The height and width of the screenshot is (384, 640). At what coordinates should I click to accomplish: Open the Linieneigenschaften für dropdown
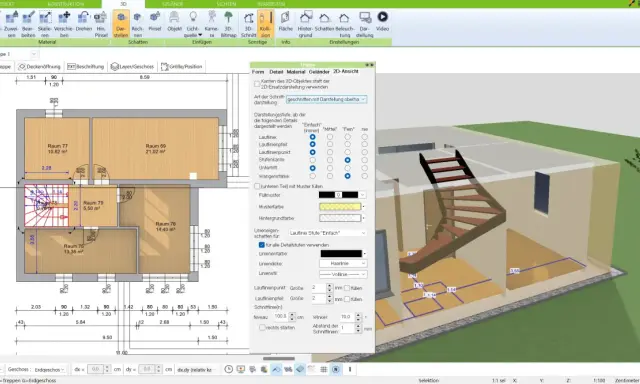point(327,233)
